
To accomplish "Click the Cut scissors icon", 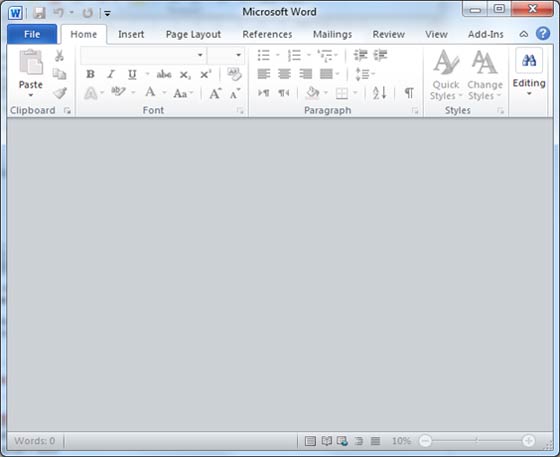I will click(59, 56).
